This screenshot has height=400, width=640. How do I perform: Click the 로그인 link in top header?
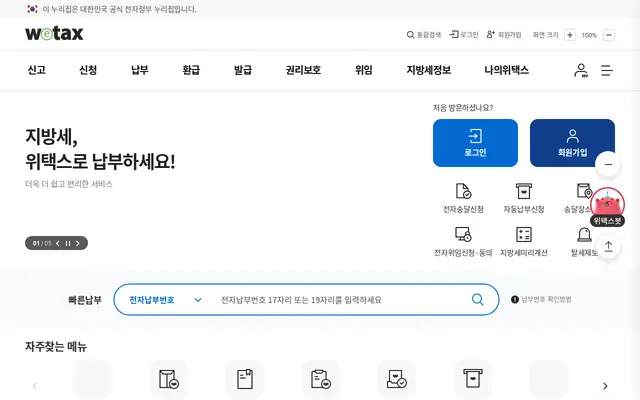pyautogui.click(x=464, y=35)
